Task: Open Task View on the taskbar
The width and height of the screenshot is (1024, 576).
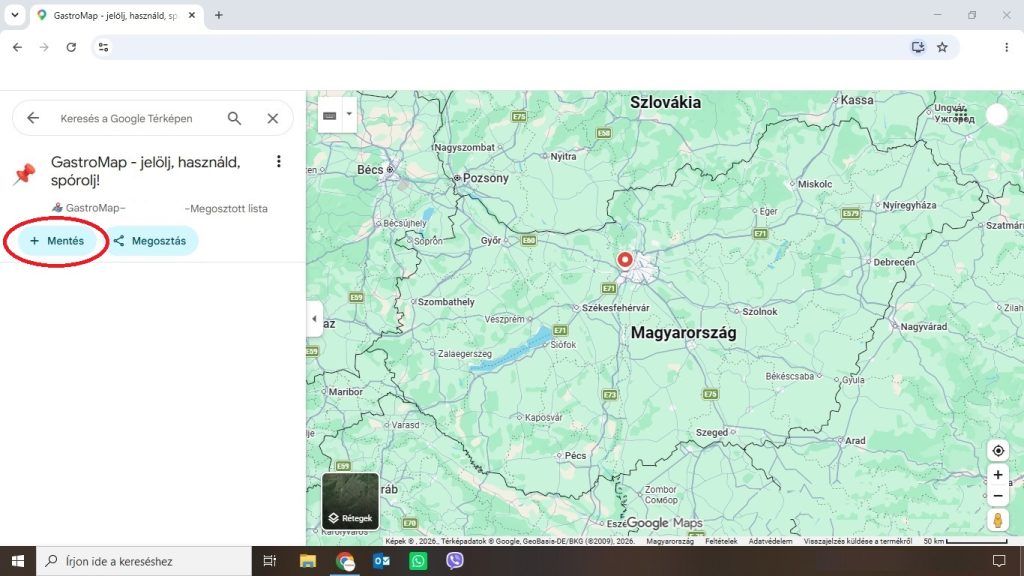Action: [269, 561]
